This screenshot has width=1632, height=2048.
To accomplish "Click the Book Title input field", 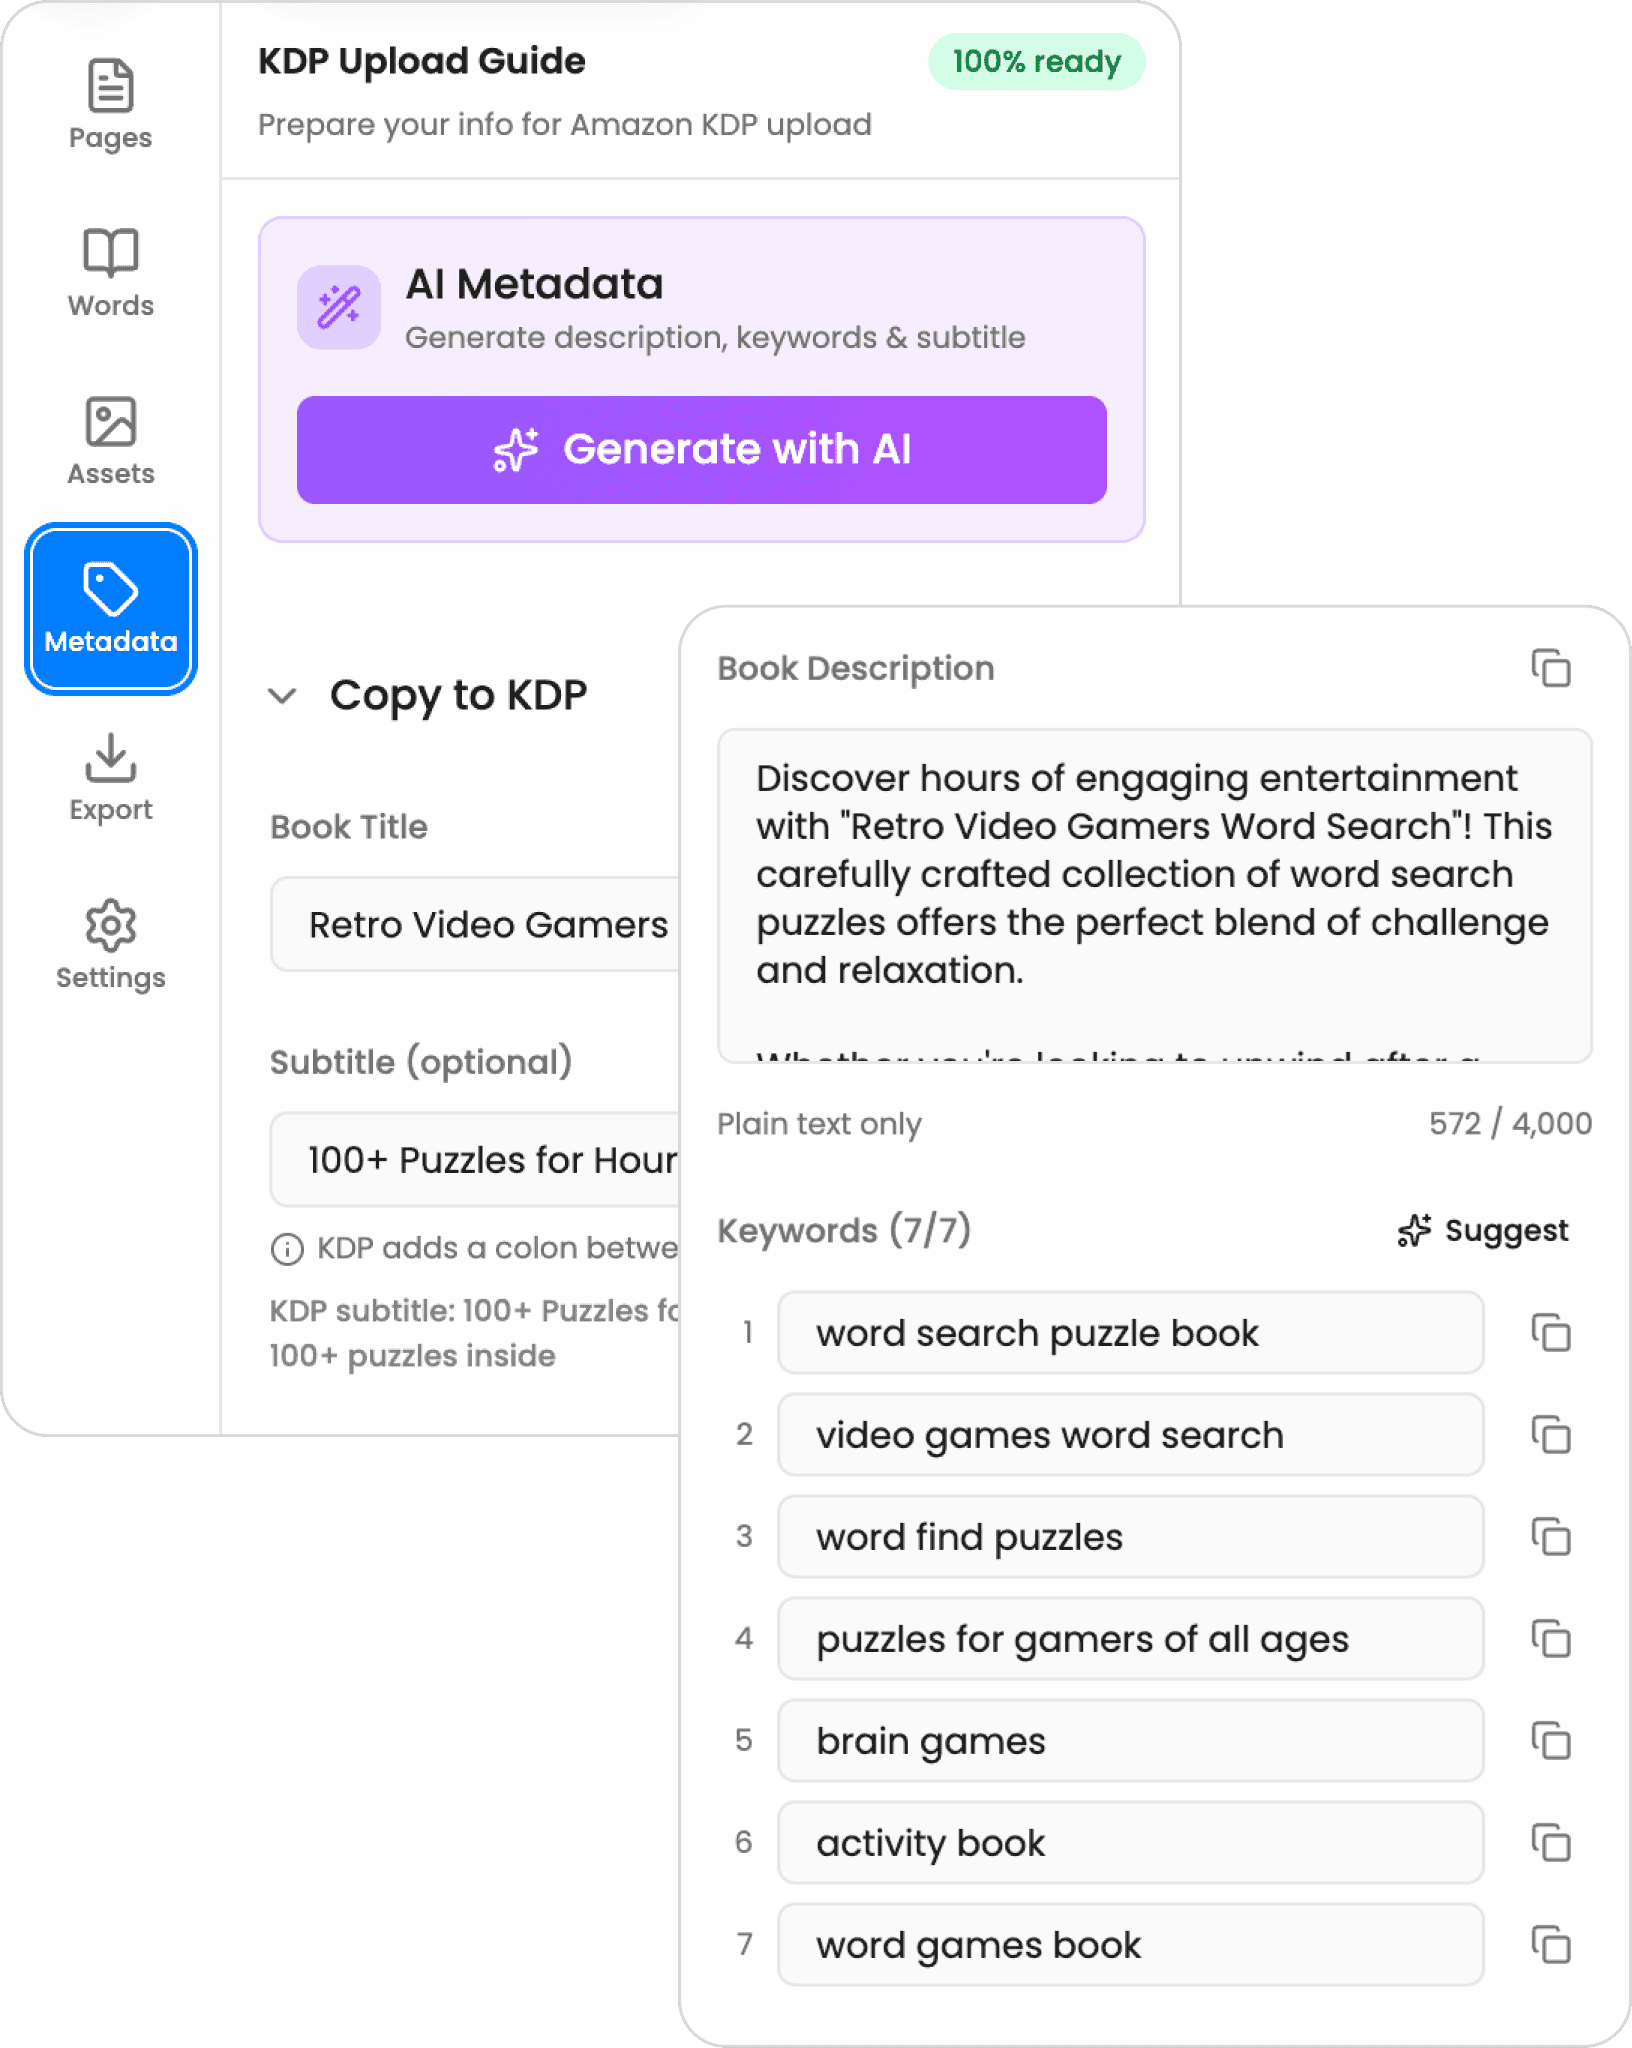I will tap(470, 924).
